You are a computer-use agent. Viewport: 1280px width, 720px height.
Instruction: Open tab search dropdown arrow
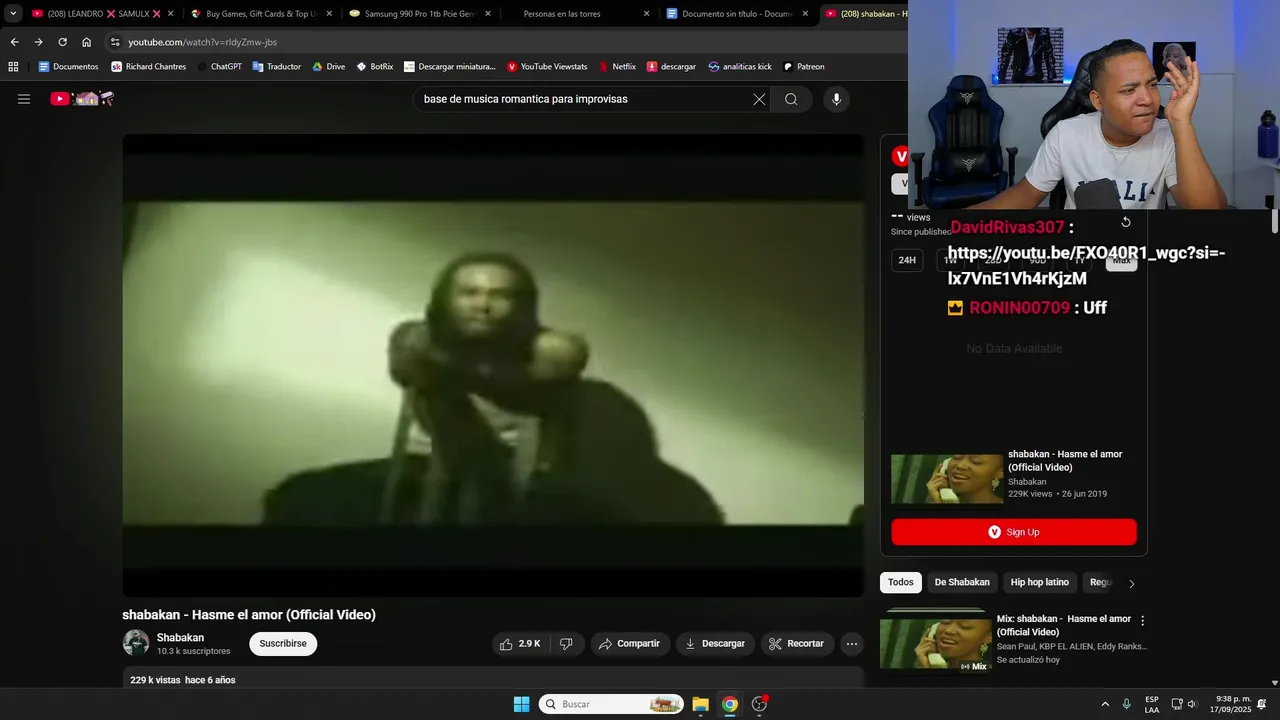(x=13, y=14)
